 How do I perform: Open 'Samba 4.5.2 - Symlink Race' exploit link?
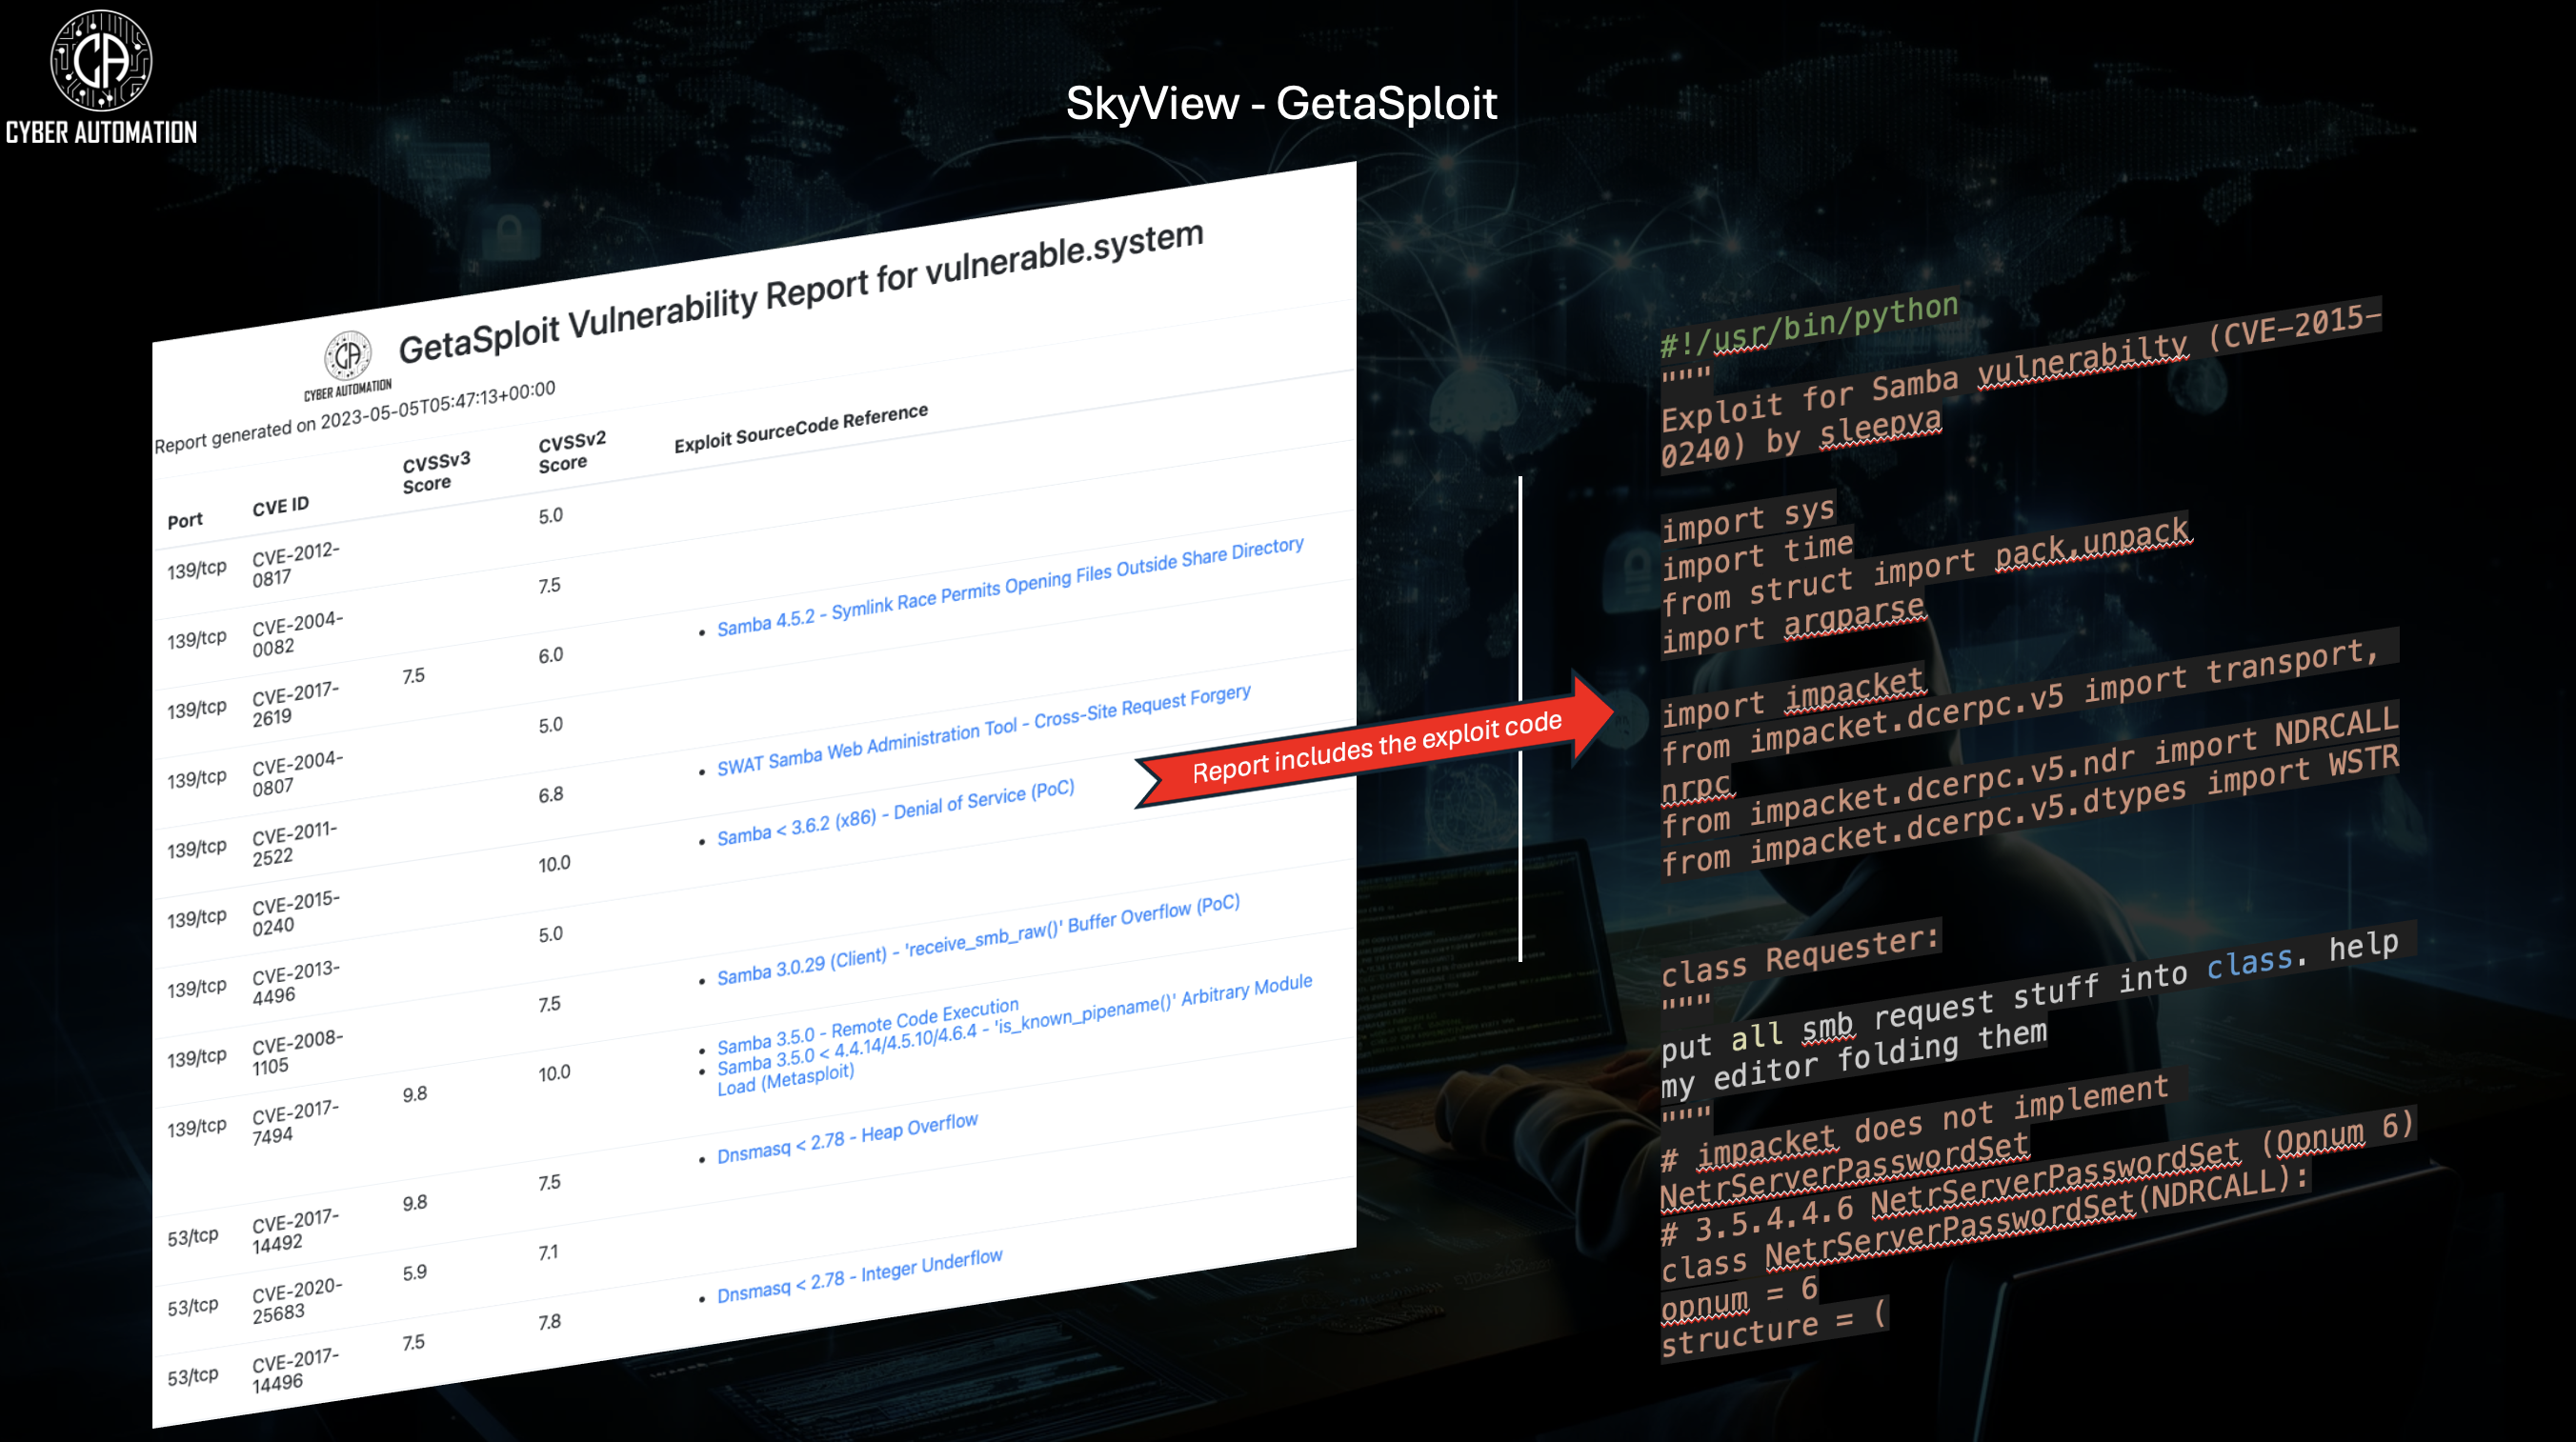click(1010, 587)
